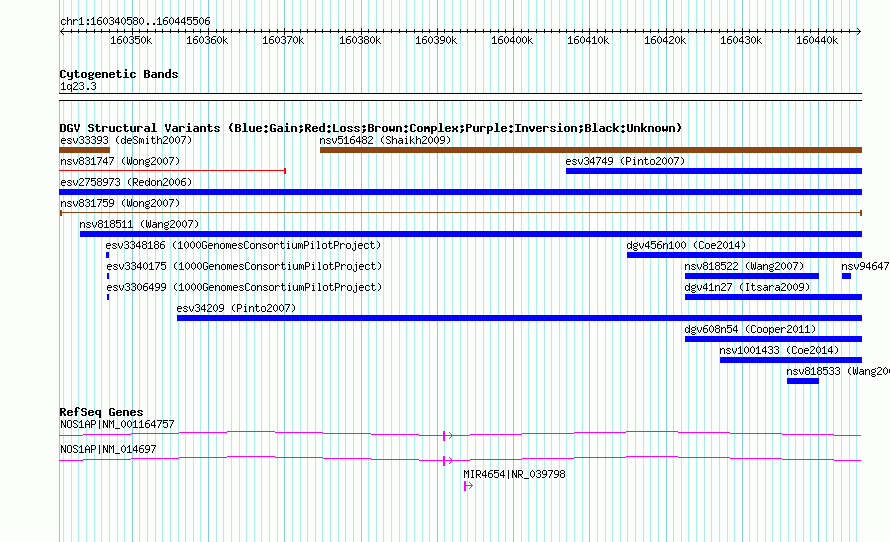Screen dimensions: 890x542
Task: Open the esv3340175 1000GenomesConsortiumPilotProject label
Action: point(244,266)
